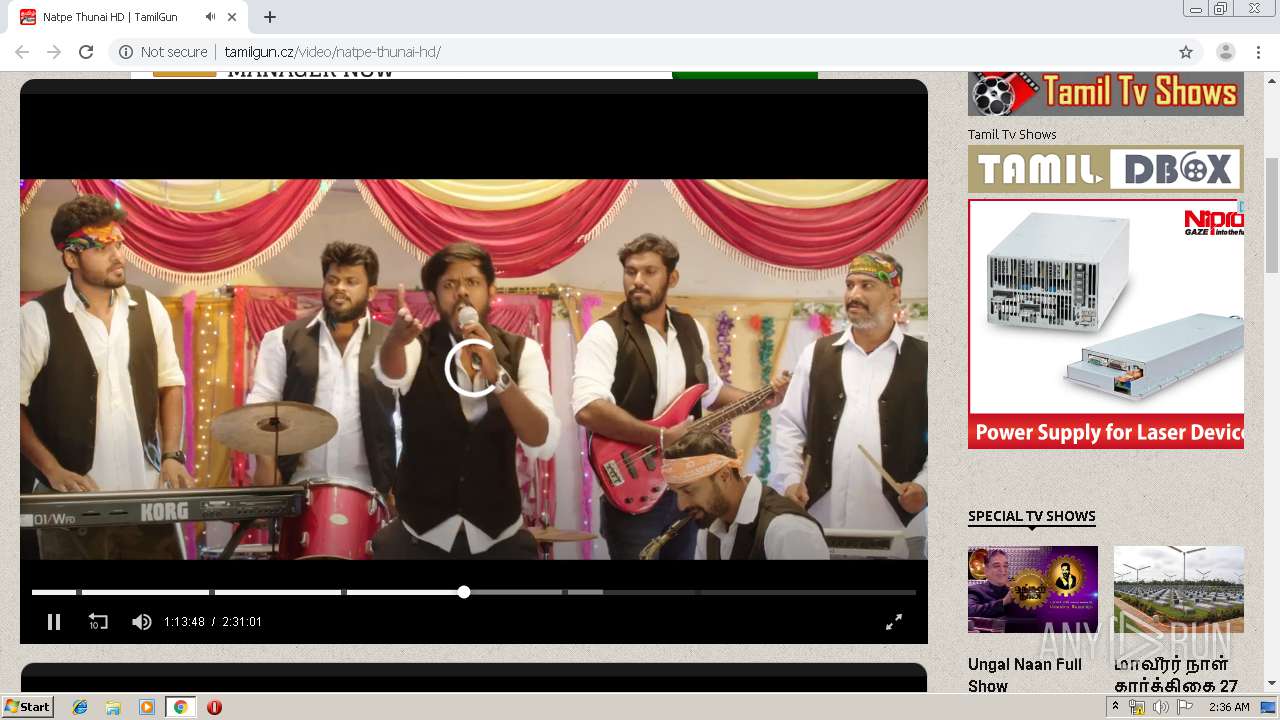This screenshot has width=1280, height=720.
Task: Open Chrome profile avatar menu
Action: [1226, 52]
